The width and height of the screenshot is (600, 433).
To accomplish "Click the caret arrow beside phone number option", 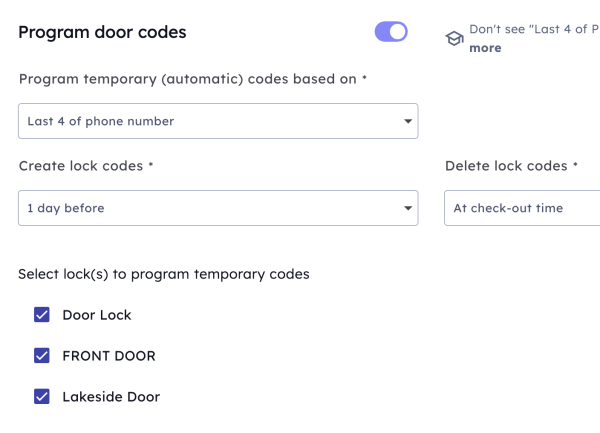I will [408, 122].
